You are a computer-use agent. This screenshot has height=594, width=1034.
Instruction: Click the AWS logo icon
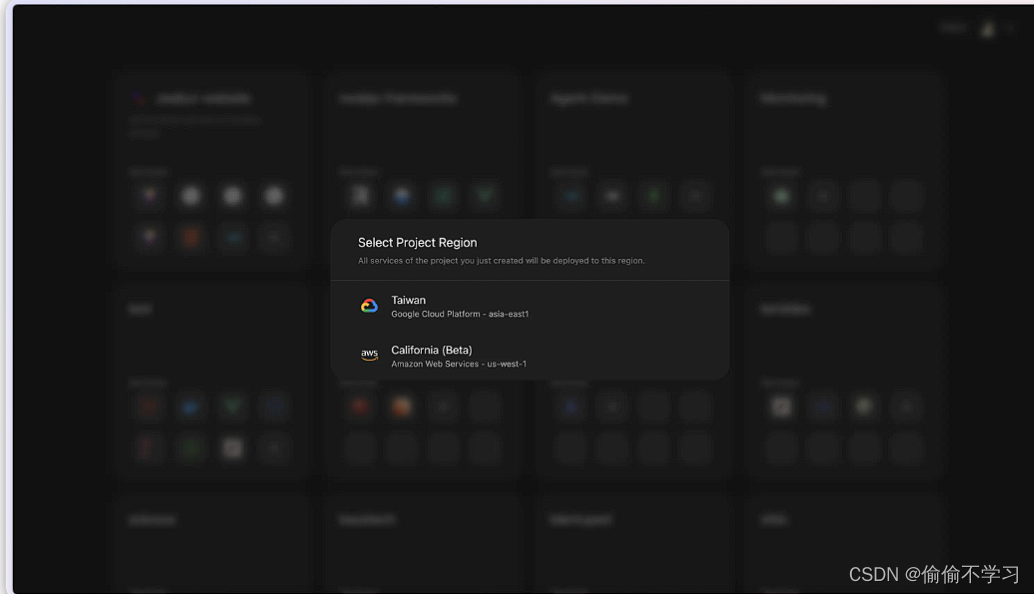pos(369,355)
